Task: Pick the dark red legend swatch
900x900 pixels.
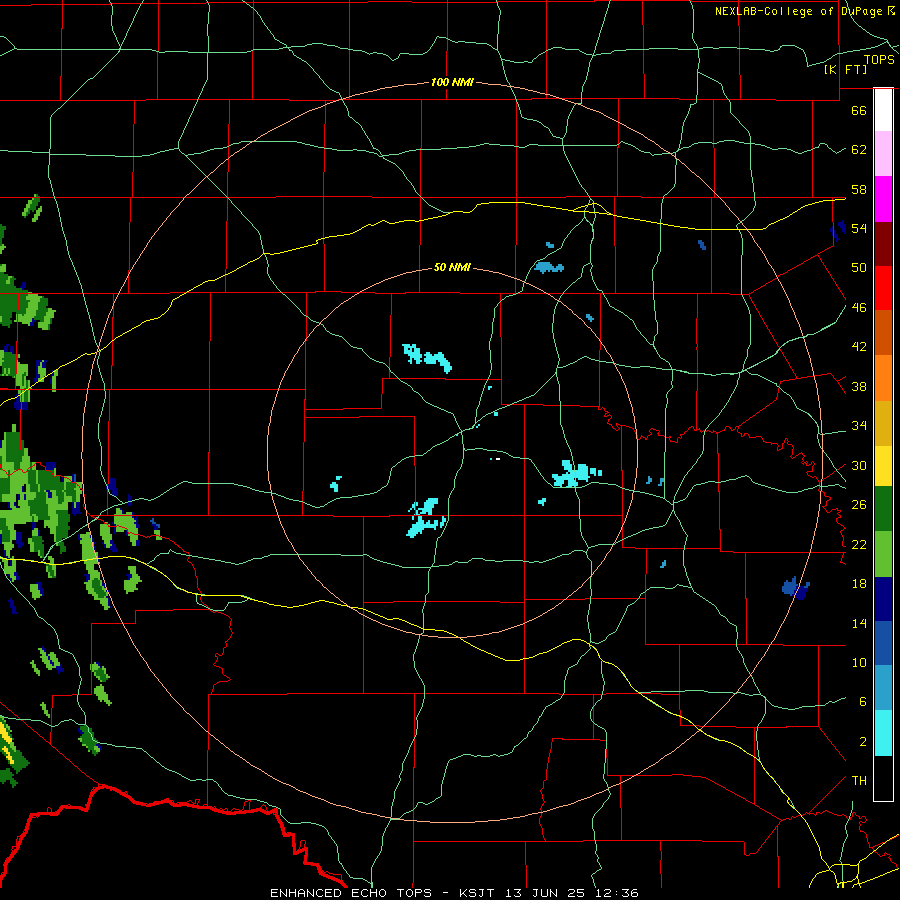Action: pos(883,244)
